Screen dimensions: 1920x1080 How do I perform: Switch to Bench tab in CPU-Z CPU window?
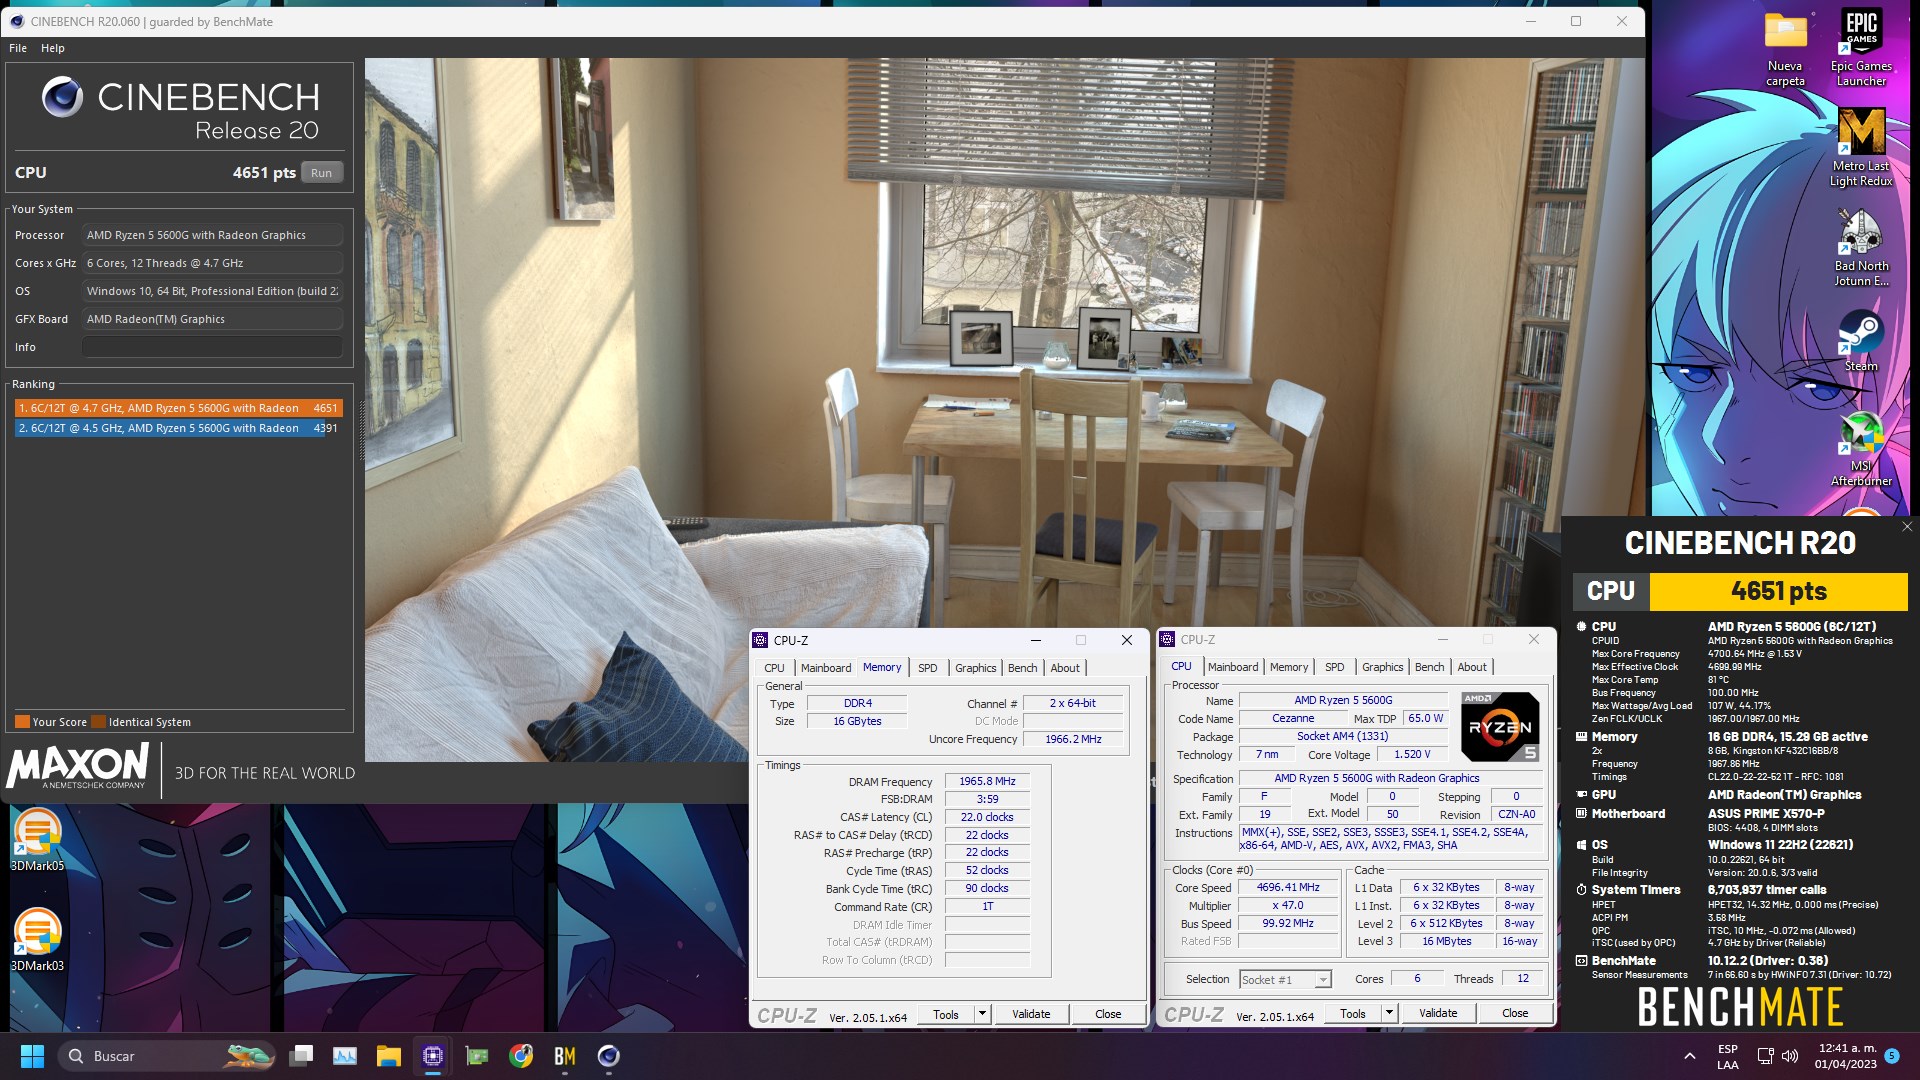point(1430,667)
